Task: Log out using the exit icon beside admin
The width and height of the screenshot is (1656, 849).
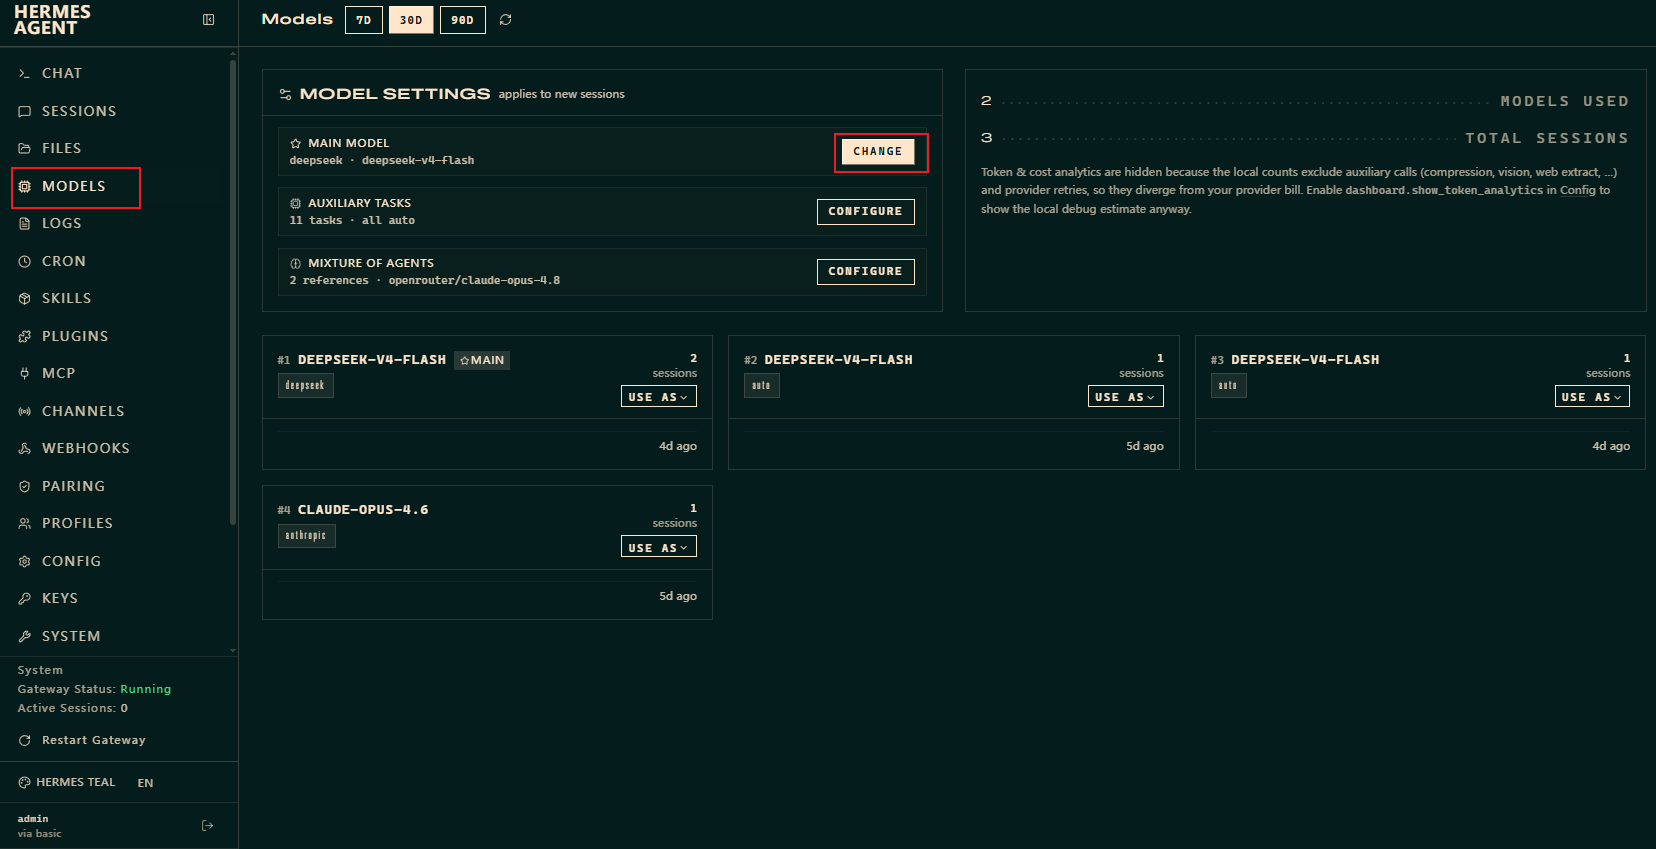Action: pos(208,826)
